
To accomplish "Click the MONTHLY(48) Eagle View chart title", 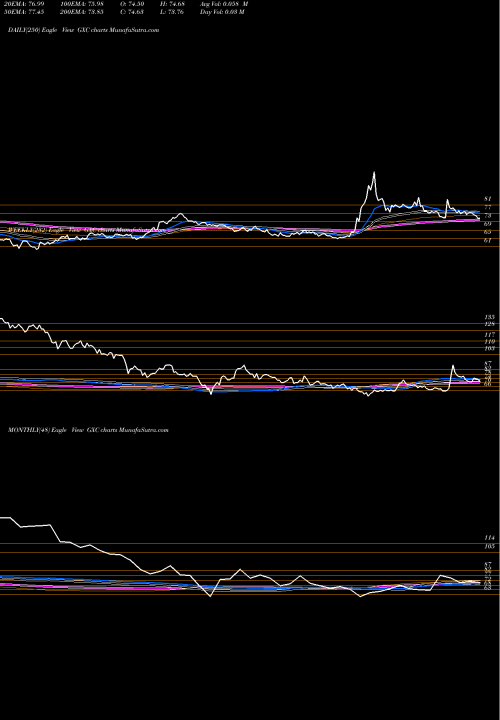I will coord(88,430).
